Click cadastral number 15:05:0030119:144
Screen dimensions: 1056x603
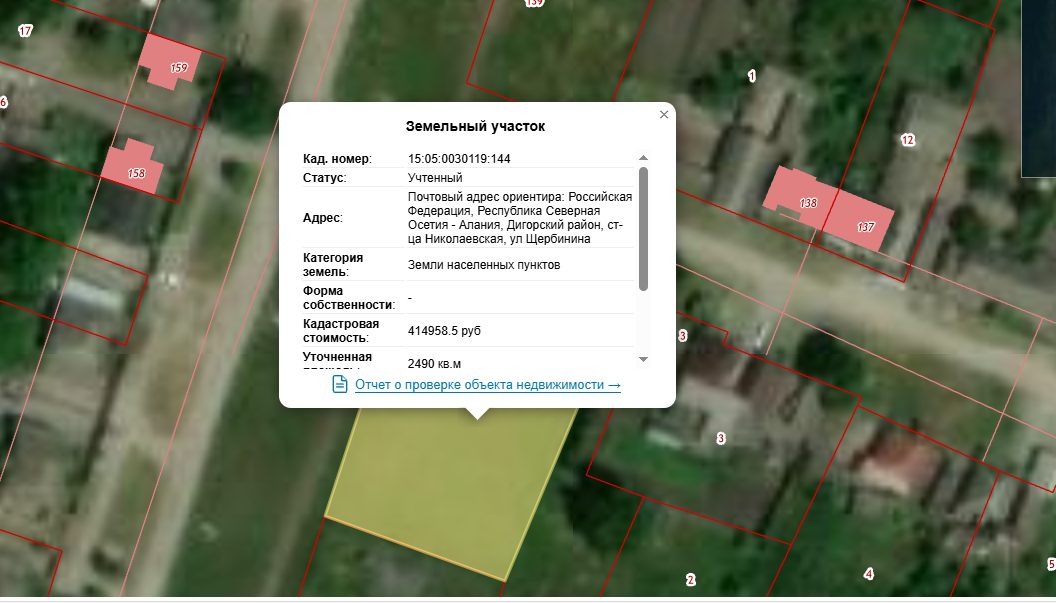459,159
